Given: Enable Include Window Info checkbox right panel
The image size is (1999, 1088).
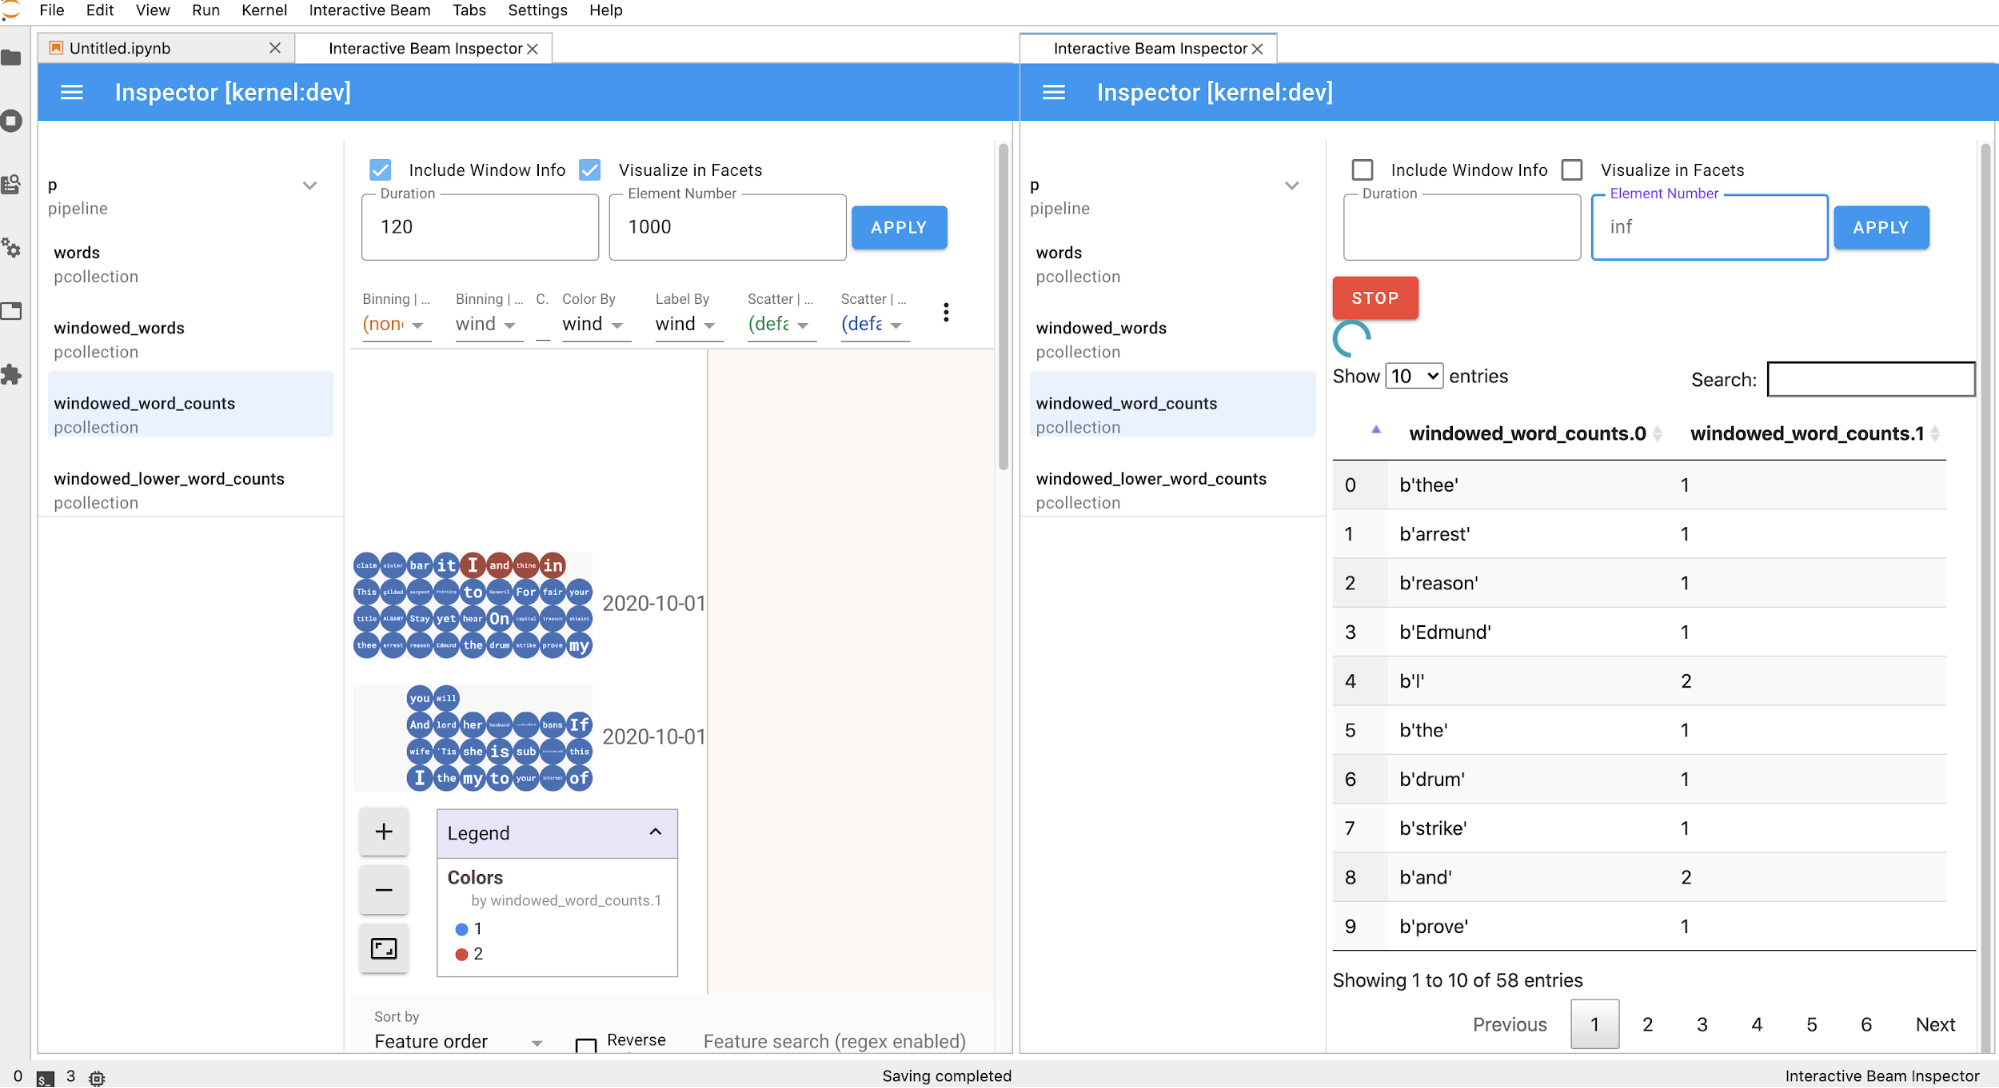Looking at the screenshot, I should (1363, 169).
